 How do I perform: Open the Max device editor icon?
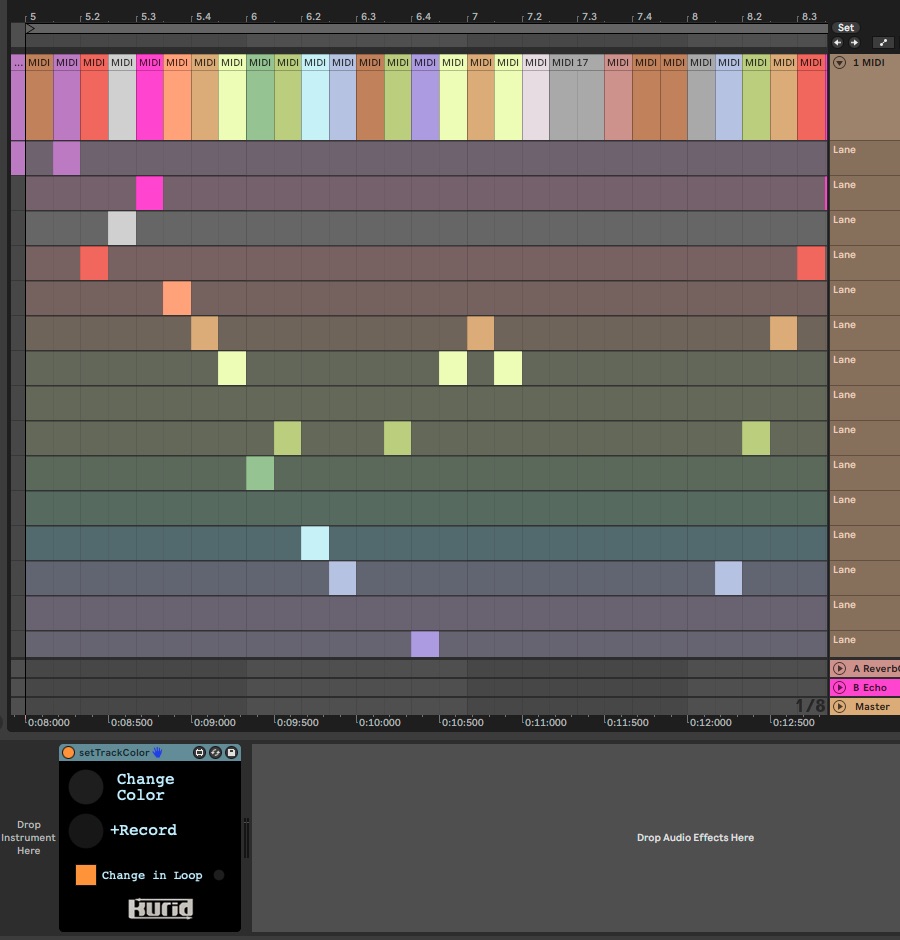199,752
